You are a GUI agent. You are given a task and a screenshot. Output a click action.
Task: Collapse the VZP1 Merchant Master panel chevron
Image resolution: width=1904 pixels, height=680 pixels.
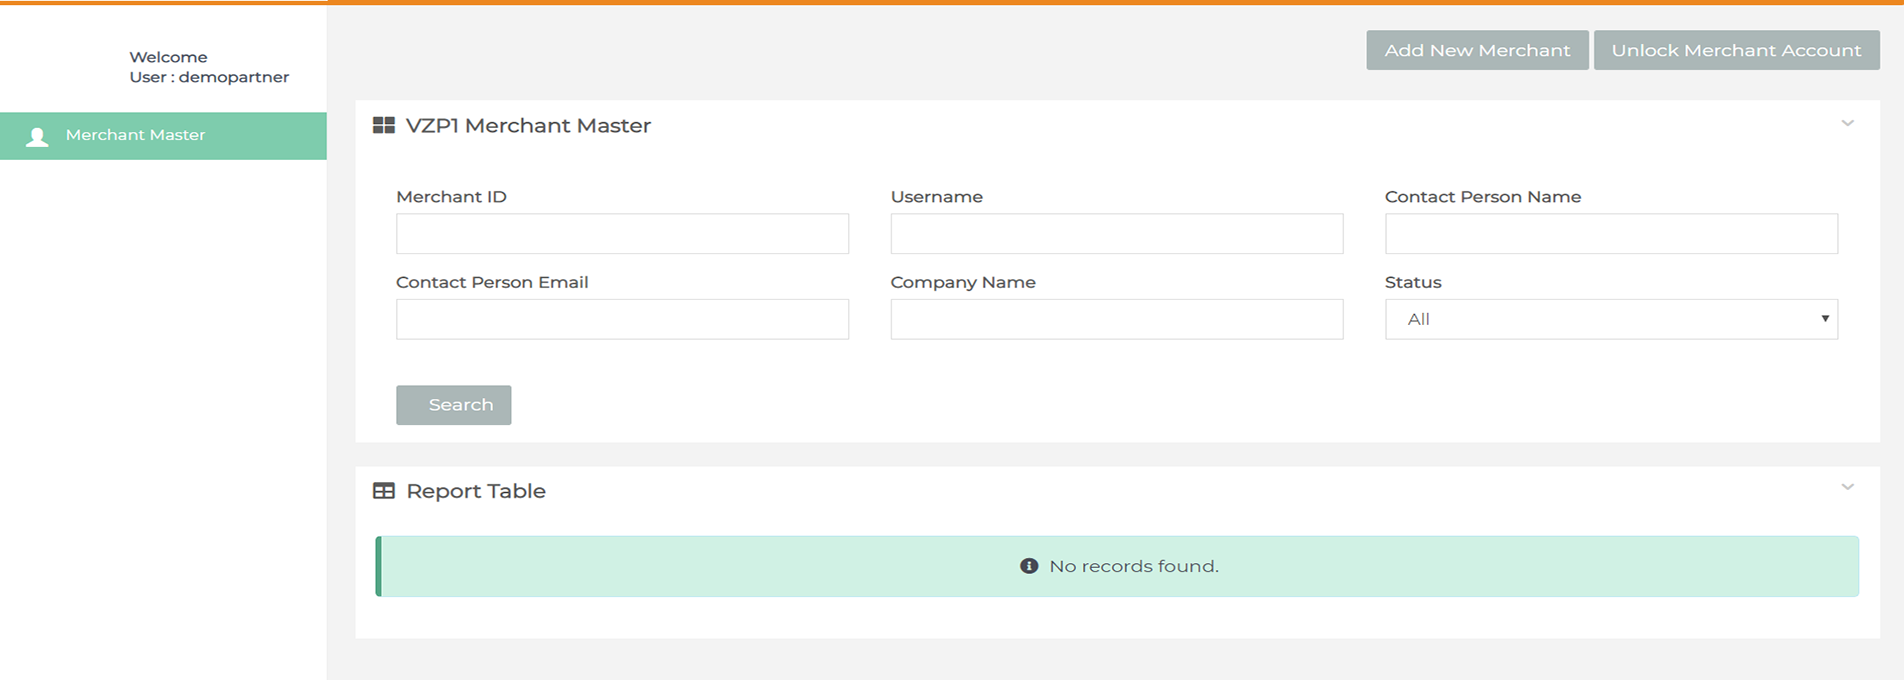pyautogui.click(x=1847, y=124)
